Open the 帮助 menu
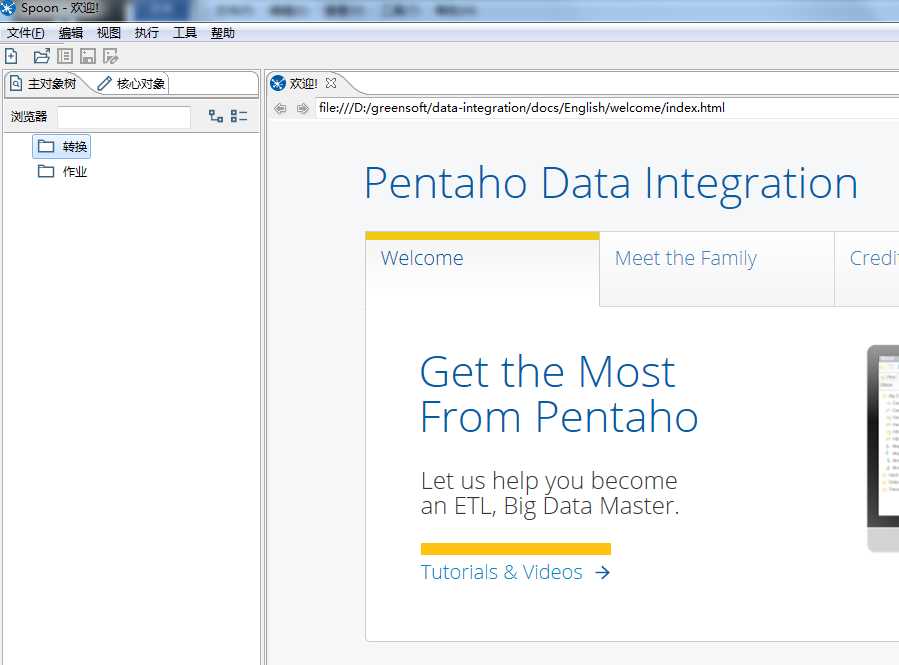The image size is (899, 665). 222,33
